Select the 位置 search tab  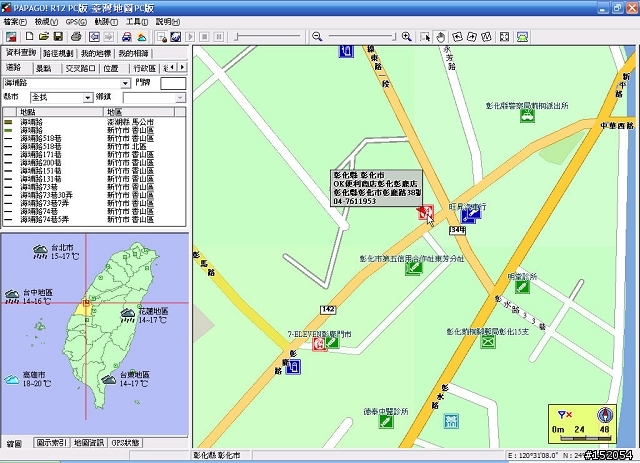(x=111, y=69)
